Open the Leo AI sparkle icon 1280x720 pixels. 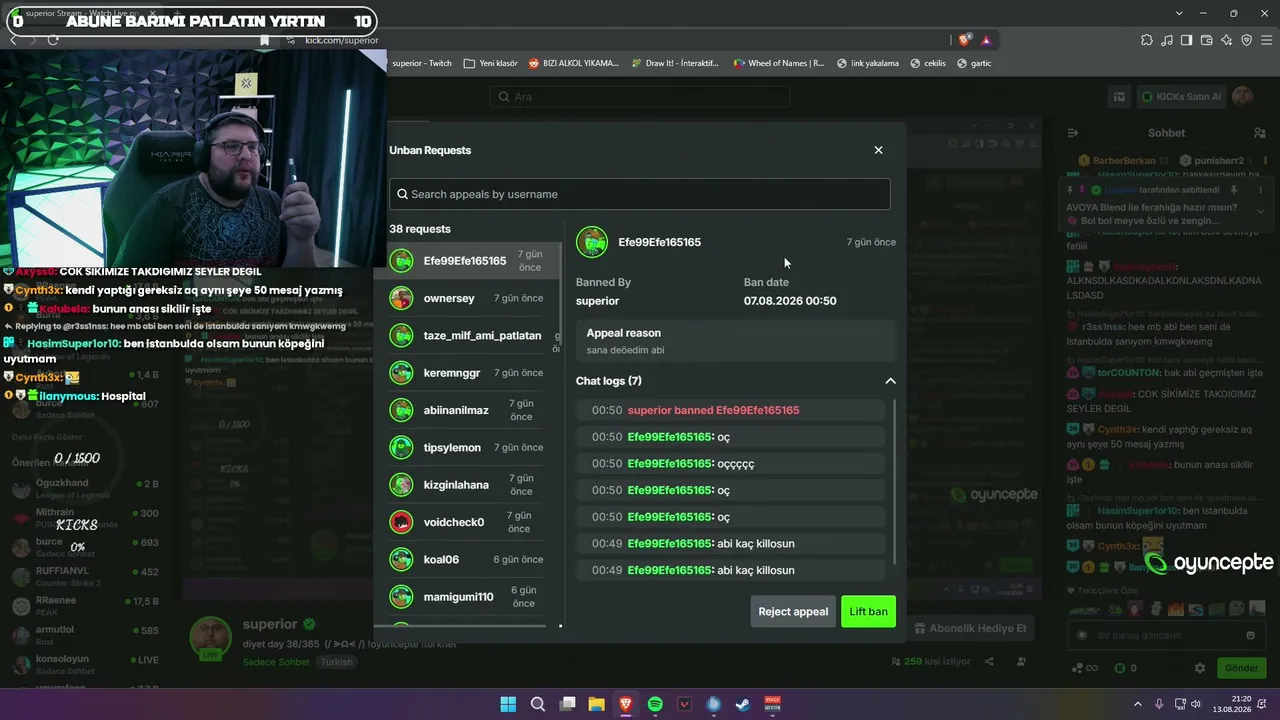click(1226, 40)
